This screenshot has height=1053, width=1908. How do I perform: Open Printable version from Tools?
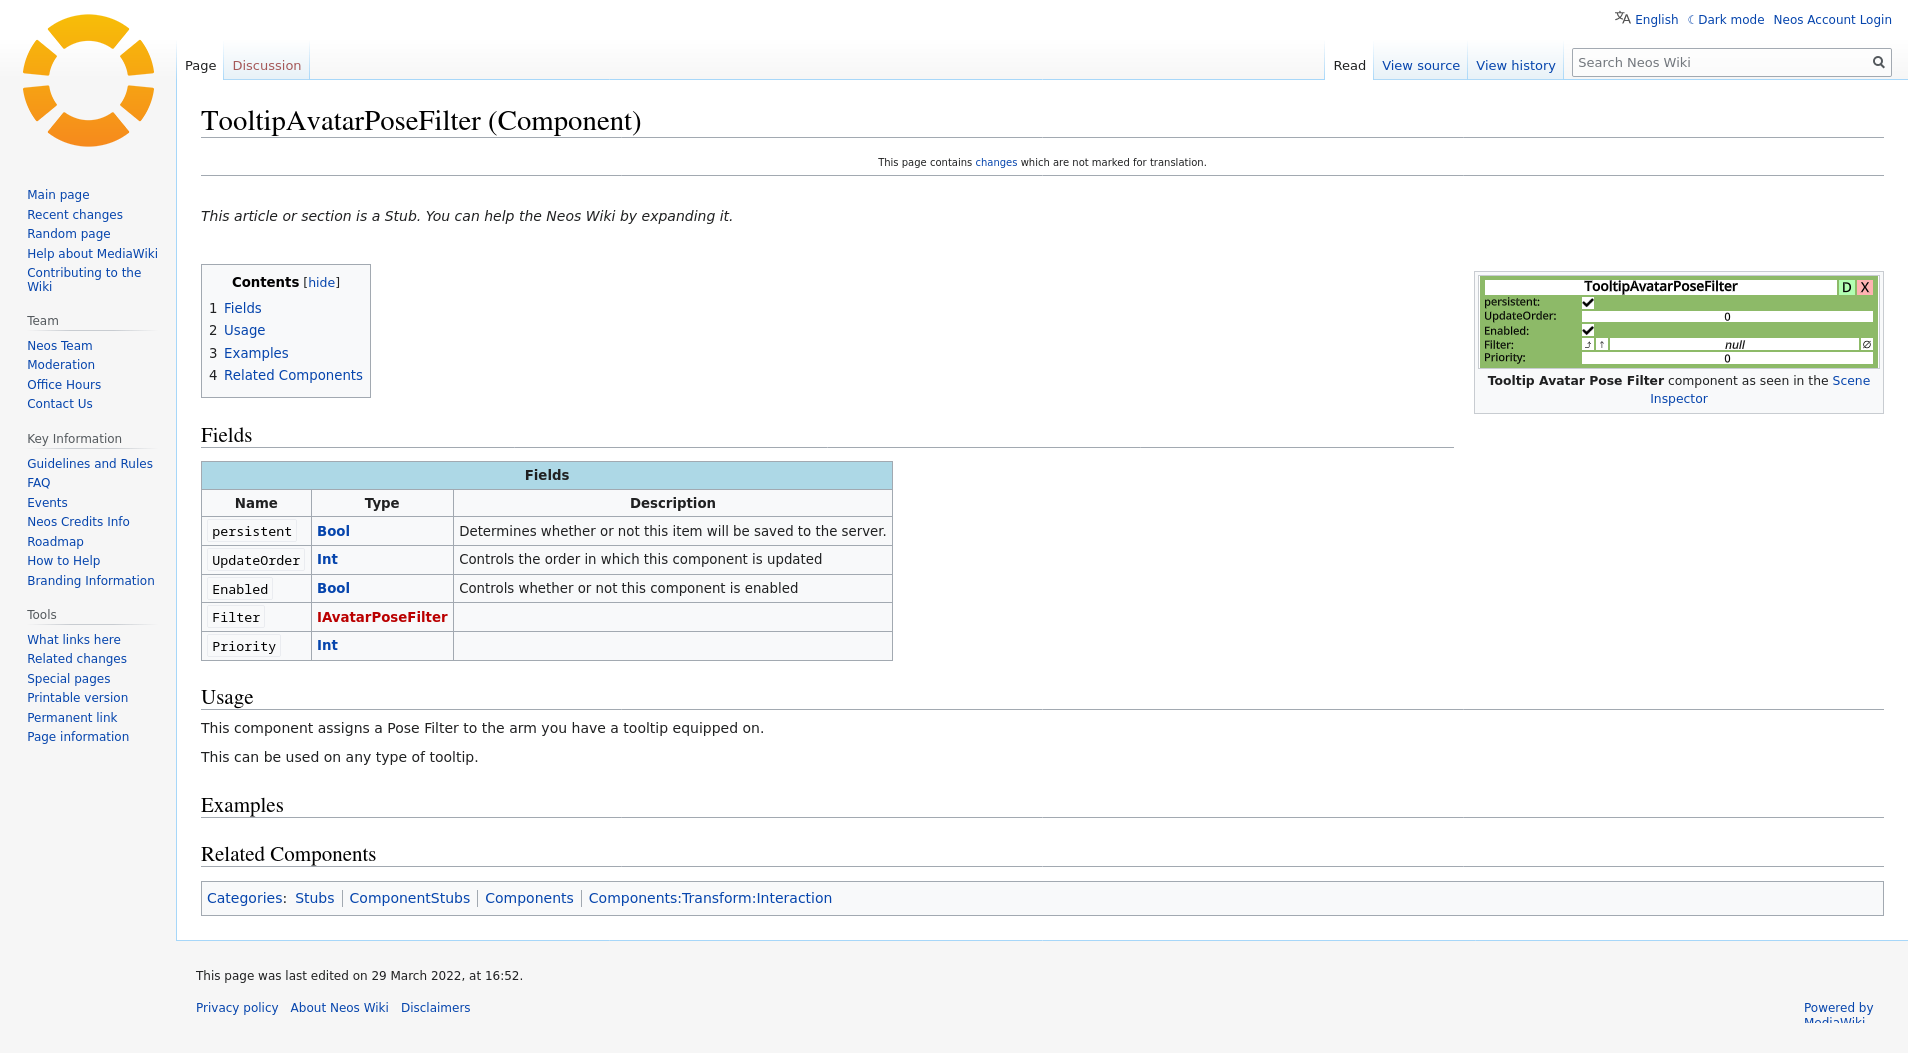77,698
